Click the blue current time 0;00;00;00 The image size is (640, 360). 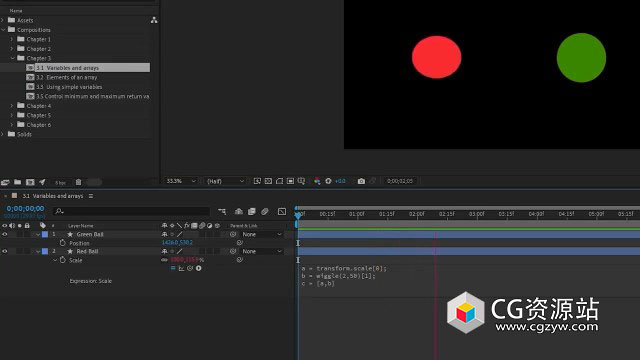click(x=25, y=209)
